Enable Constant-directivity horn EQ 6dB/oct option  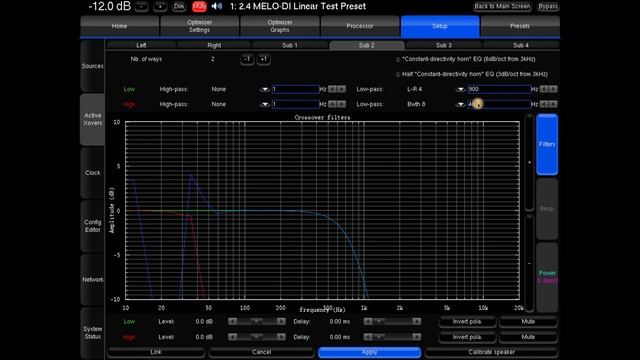point(398,60)
